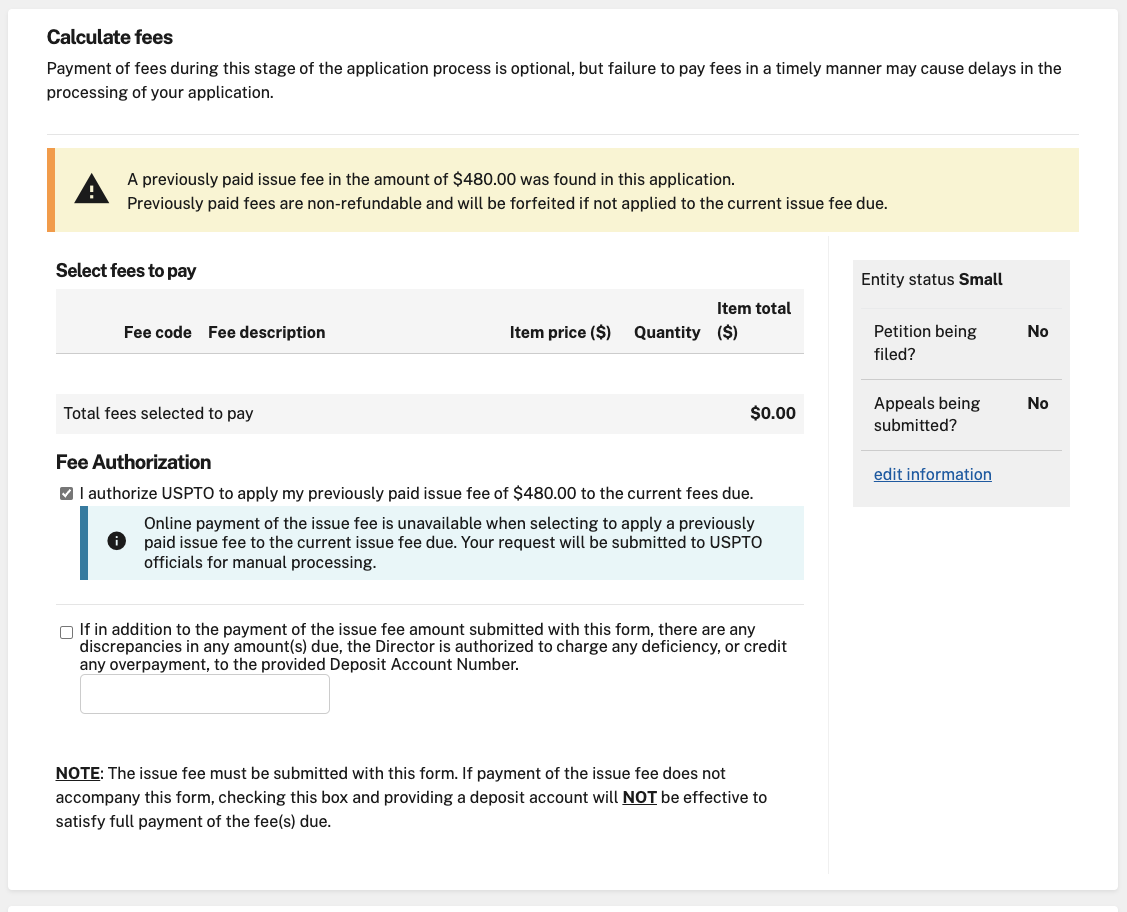Click the Select fees to pay heading

click(126, 271)
